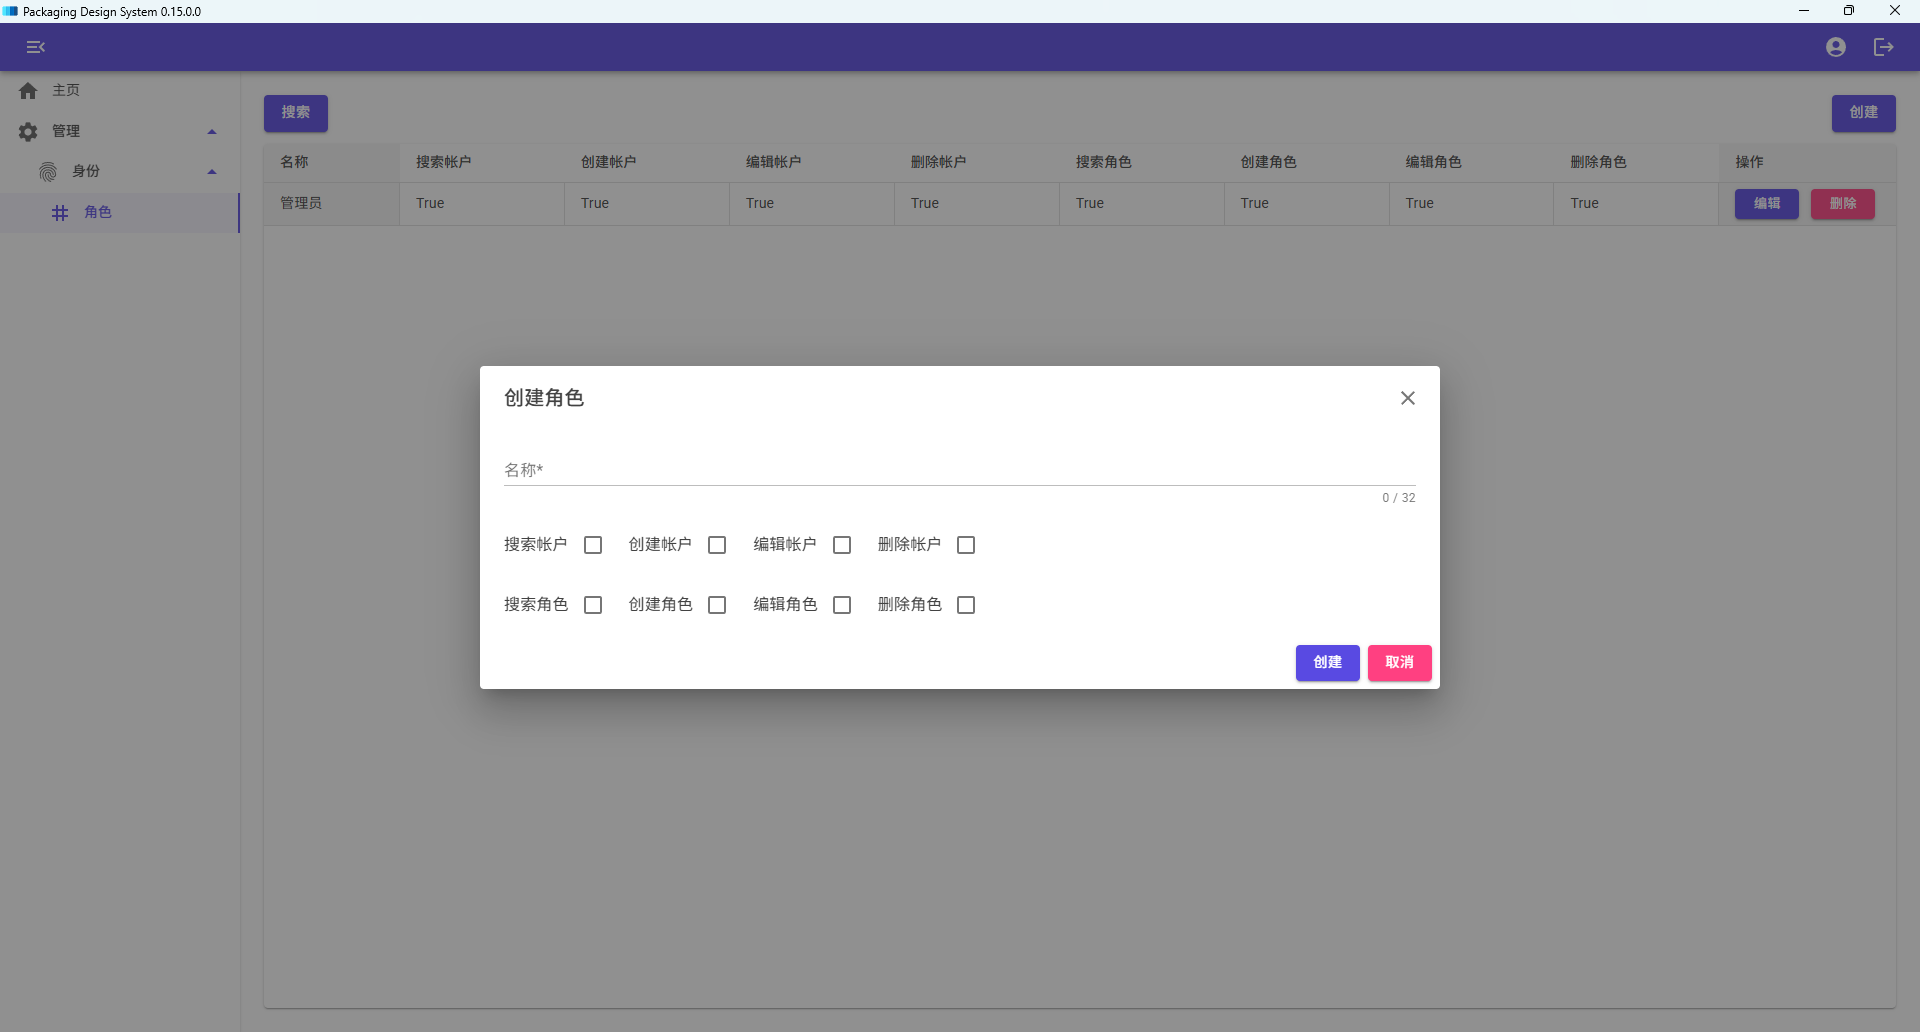This screenshot has width=1920, height=1032.
Task: Collapse the sidebar with the menu toggle icon
Action: pyautogui.click(x=36, y=47)
